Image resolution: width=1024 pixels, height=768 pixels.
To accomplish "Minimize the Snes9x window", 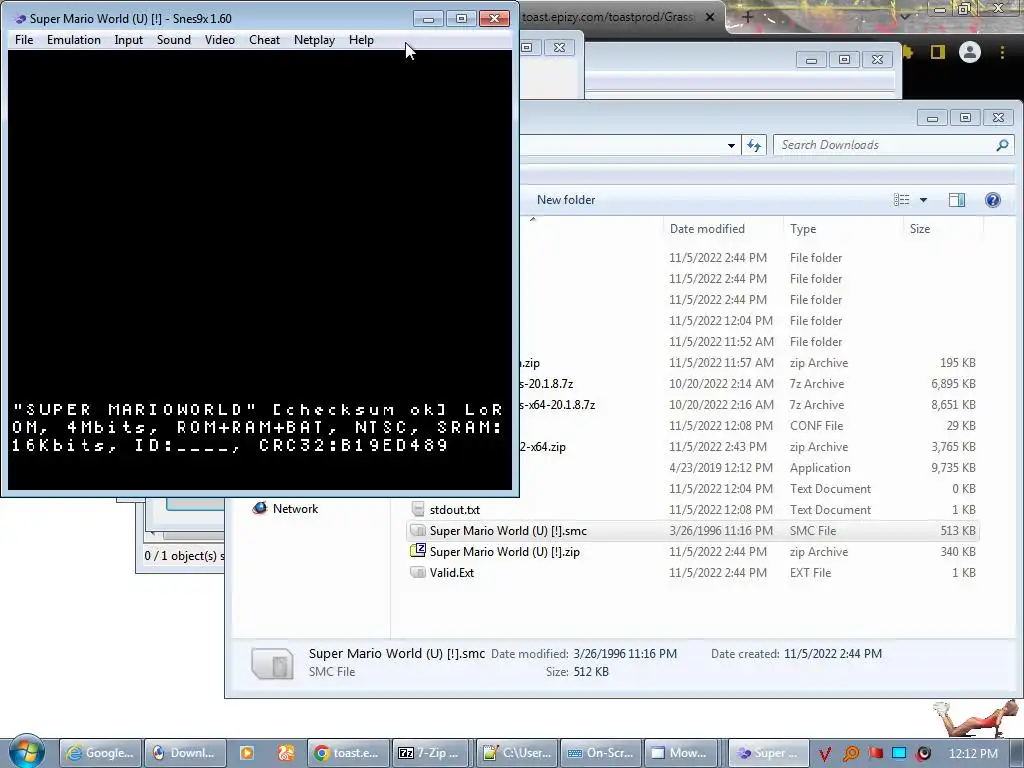I will [x=428, y=18].
